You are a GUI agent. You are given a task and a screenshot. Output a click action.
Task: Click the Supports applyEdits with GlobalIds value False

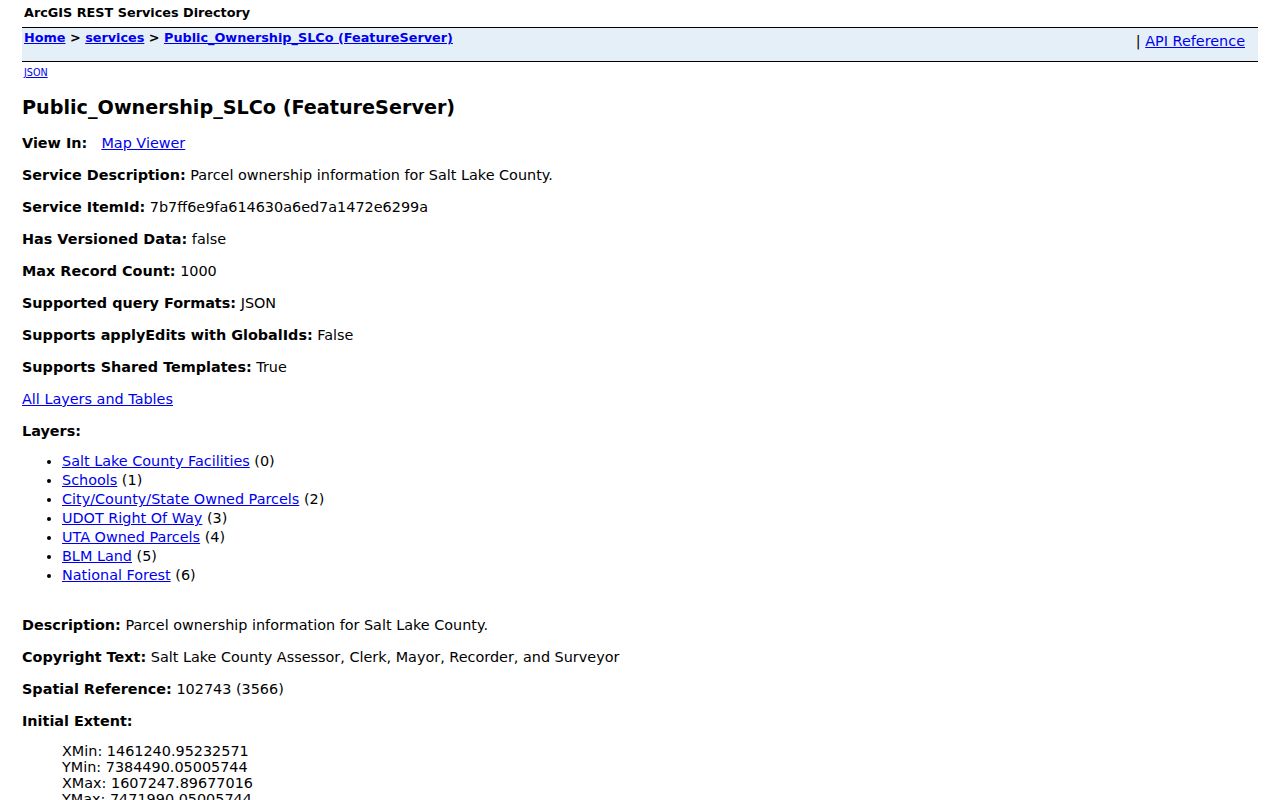335,335
